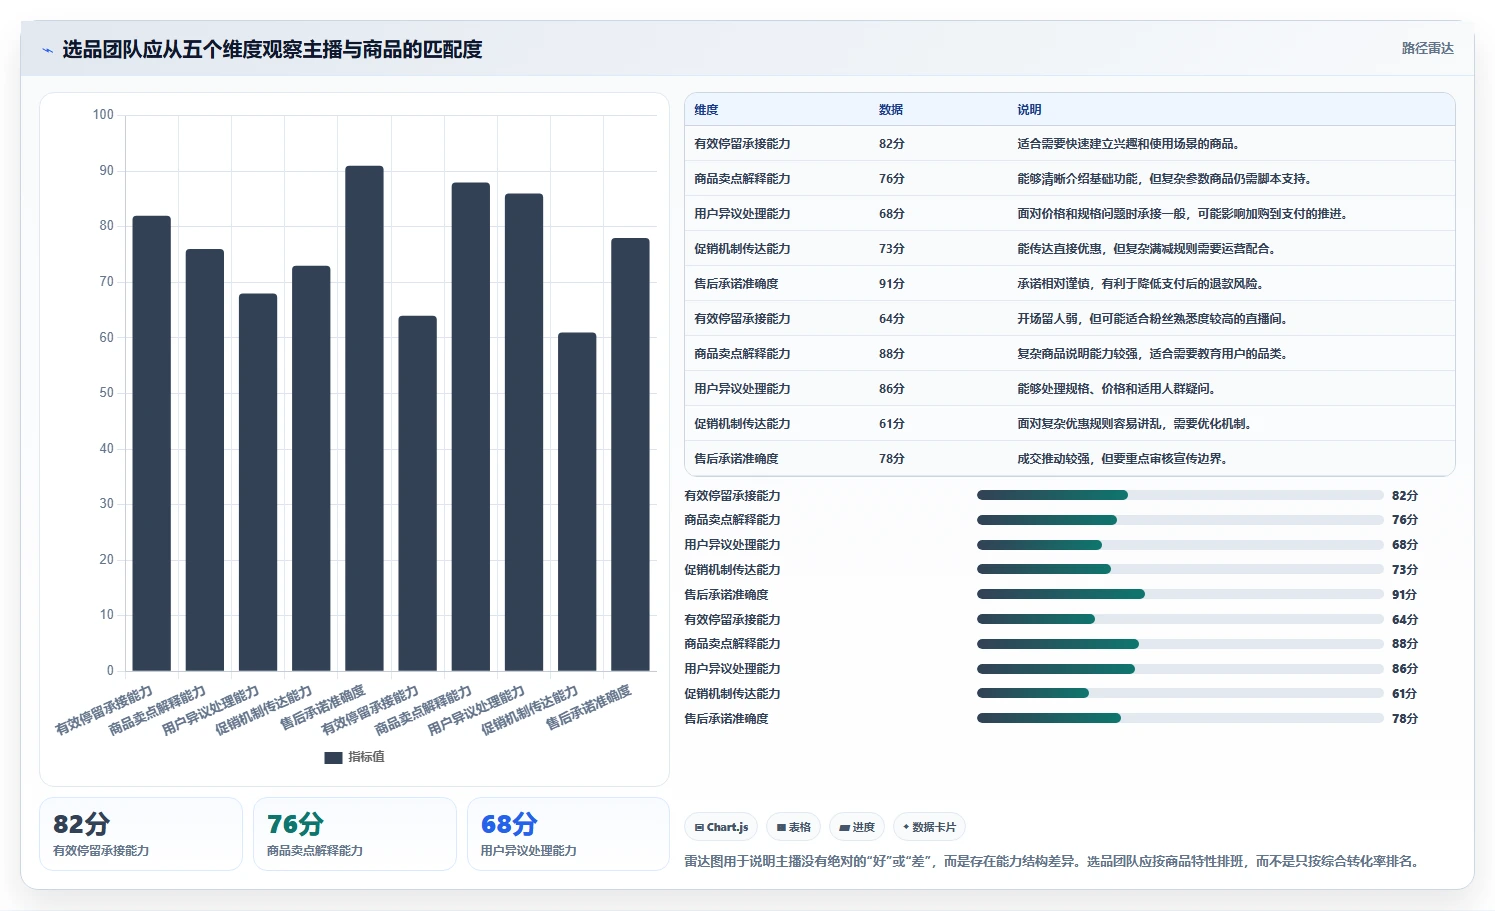Click note 能够清晰介绍基础功能，但复杂参数商品仍需脚本支持

click(x=1164, y=179)
